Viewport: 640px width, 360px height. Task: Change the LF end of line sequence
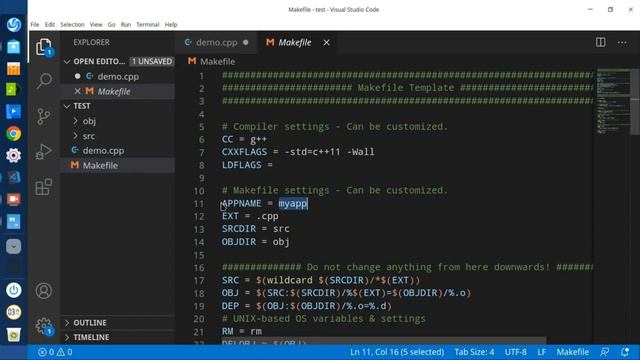(x=541, y=352)
